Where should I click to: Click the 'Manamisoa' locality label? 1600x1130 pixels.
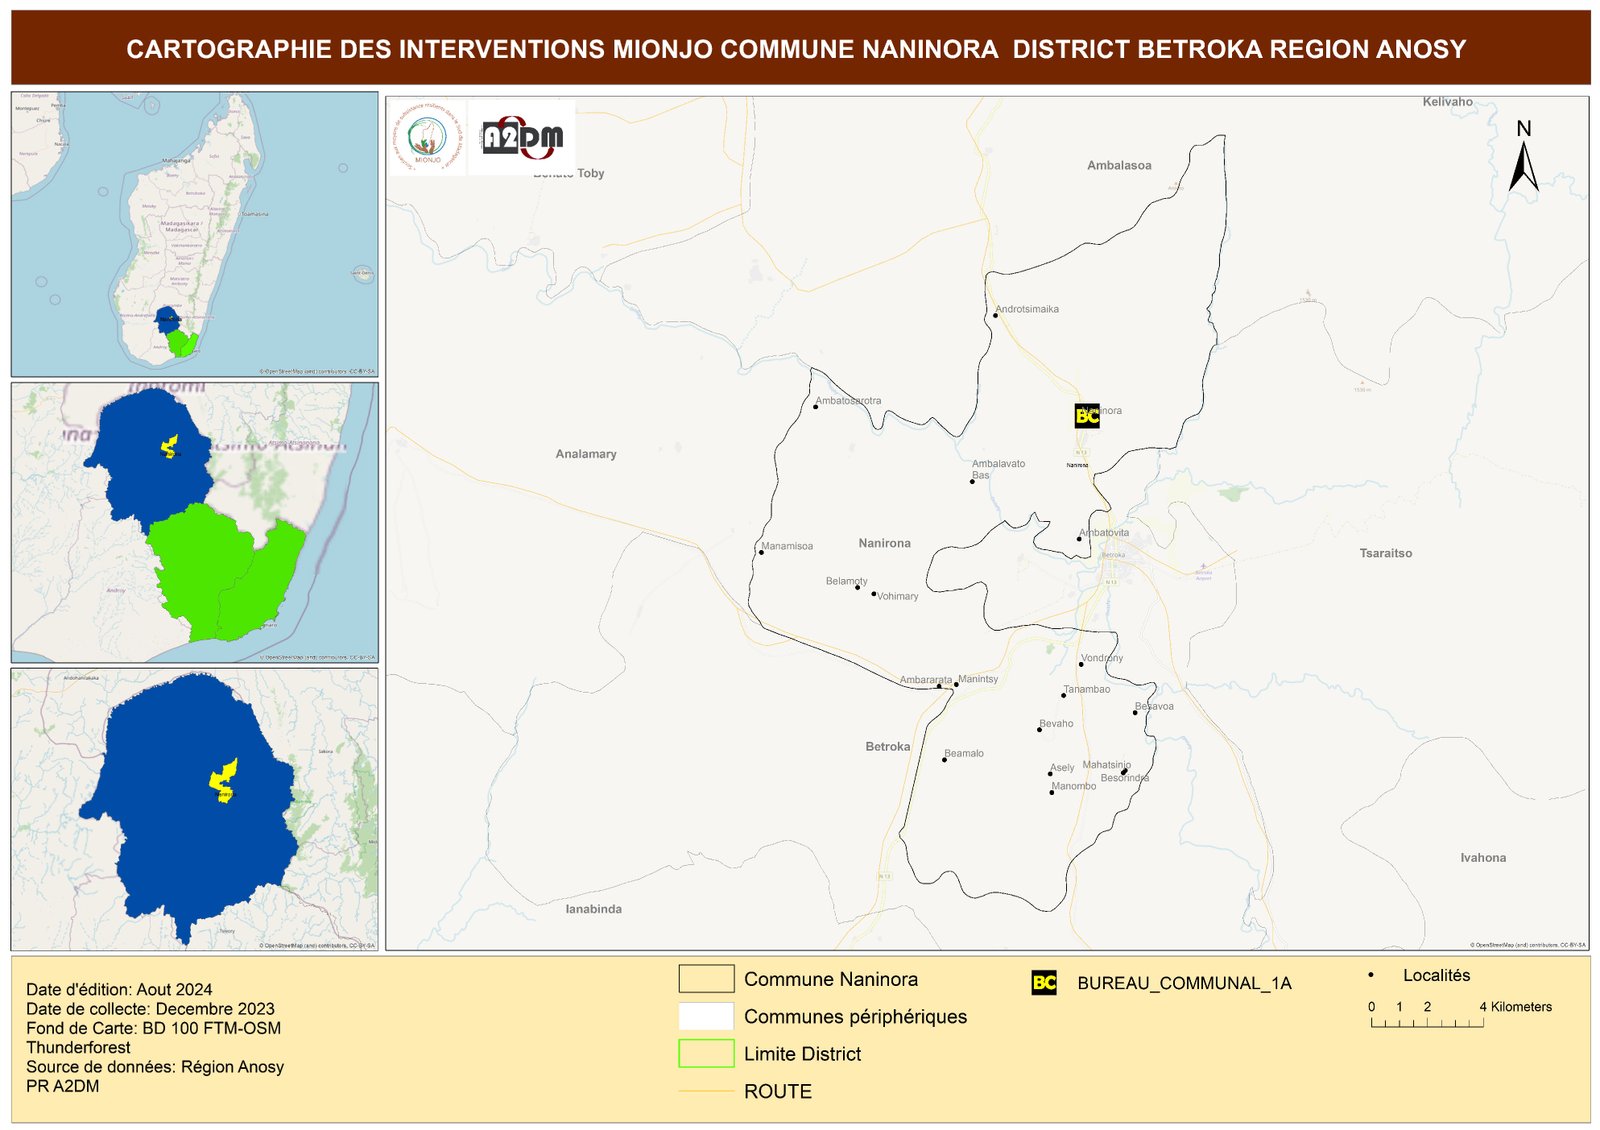tap(788, 547)
